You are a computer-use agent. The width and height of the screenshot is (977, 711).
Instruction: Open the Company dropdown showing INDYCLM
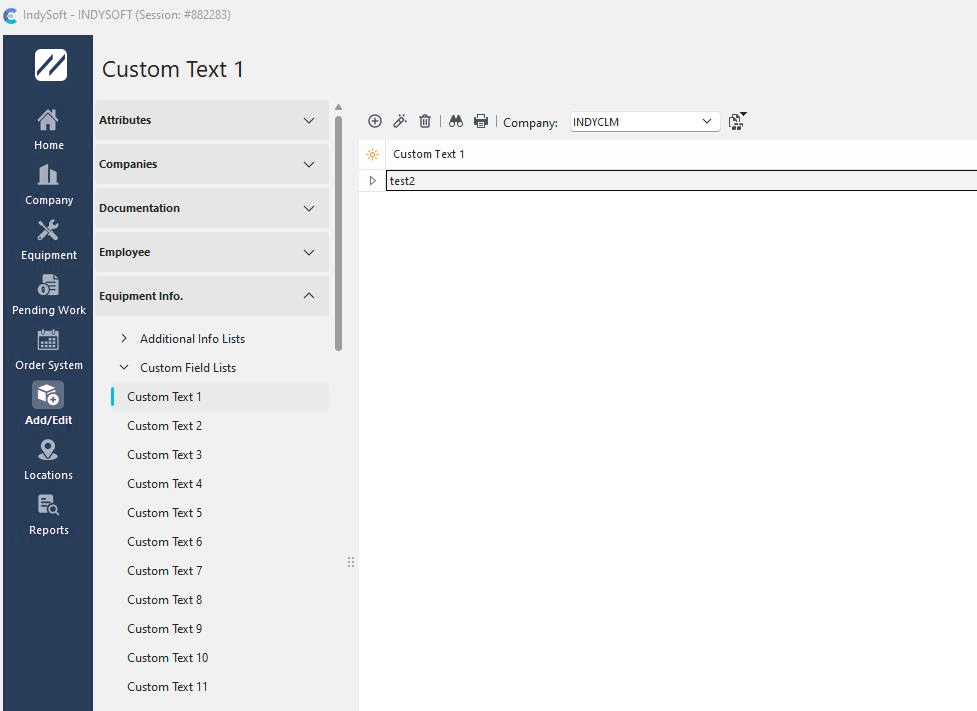[645, 122]
